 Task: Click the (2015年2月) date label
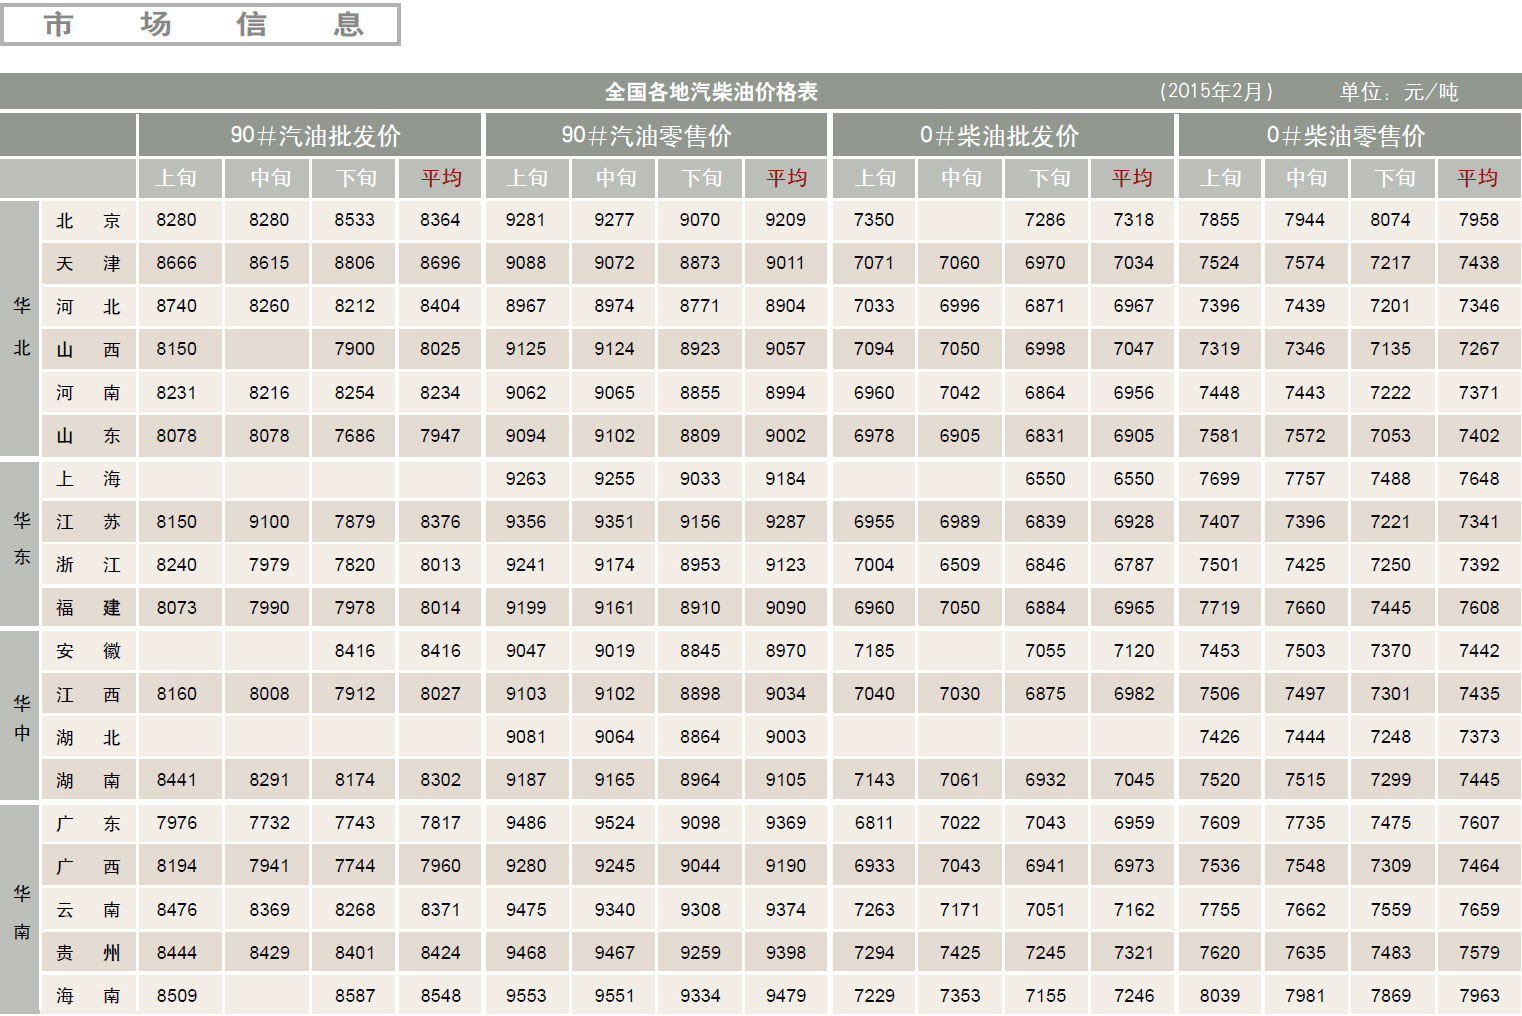point(1216,90)
